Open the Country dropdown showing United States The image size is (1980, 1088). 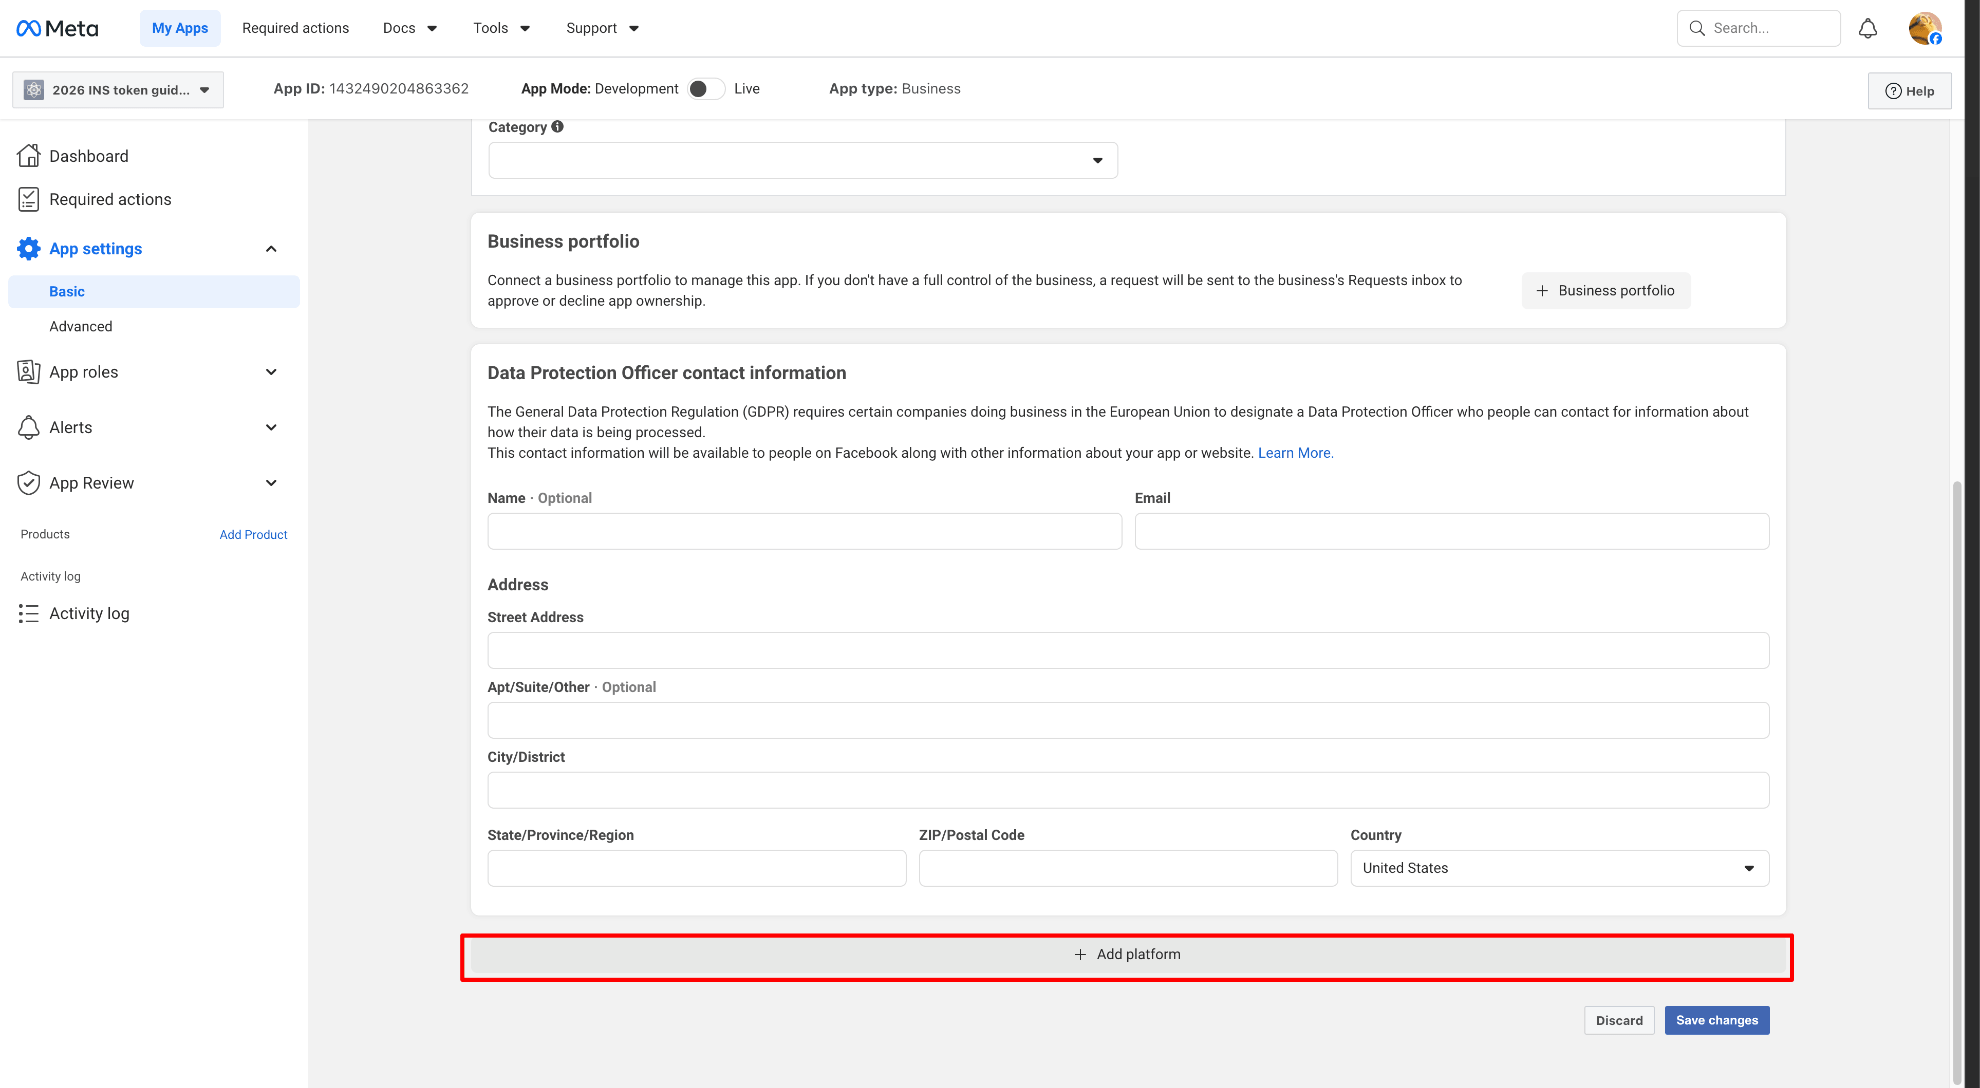[1559, 868]
